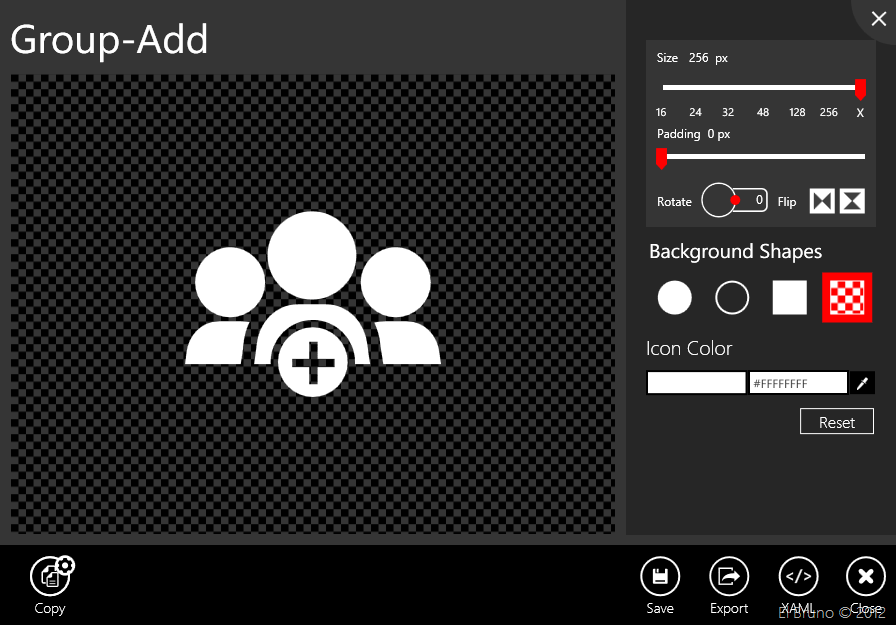896x625 pixels.
Task: Select filled square background shape
Action: click(789, 298)
